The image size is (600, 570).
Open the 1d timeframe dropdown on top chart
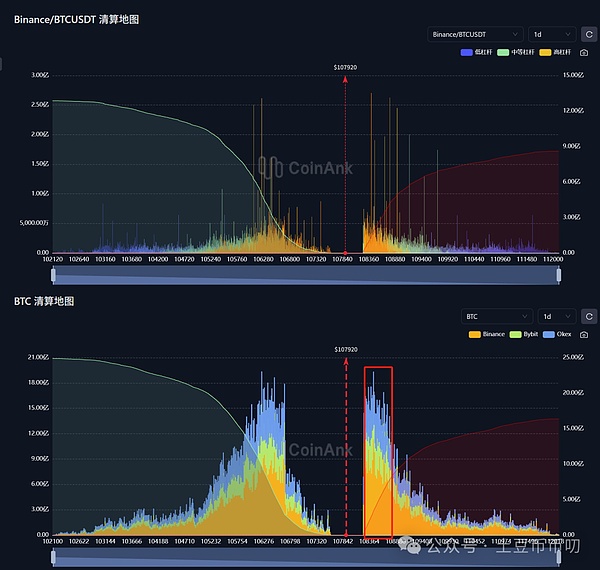tap(553, 34)
